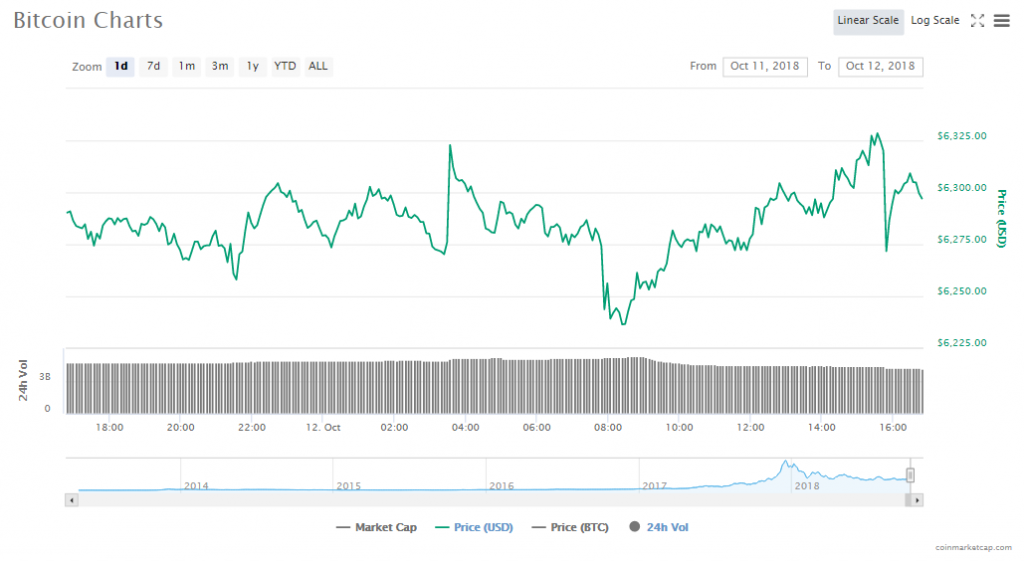Image resolution: width=1024 pixels, height=562 pixels.
Task: Switch to Log Scale
Action: pyautogui.click(x=935, y=21)
